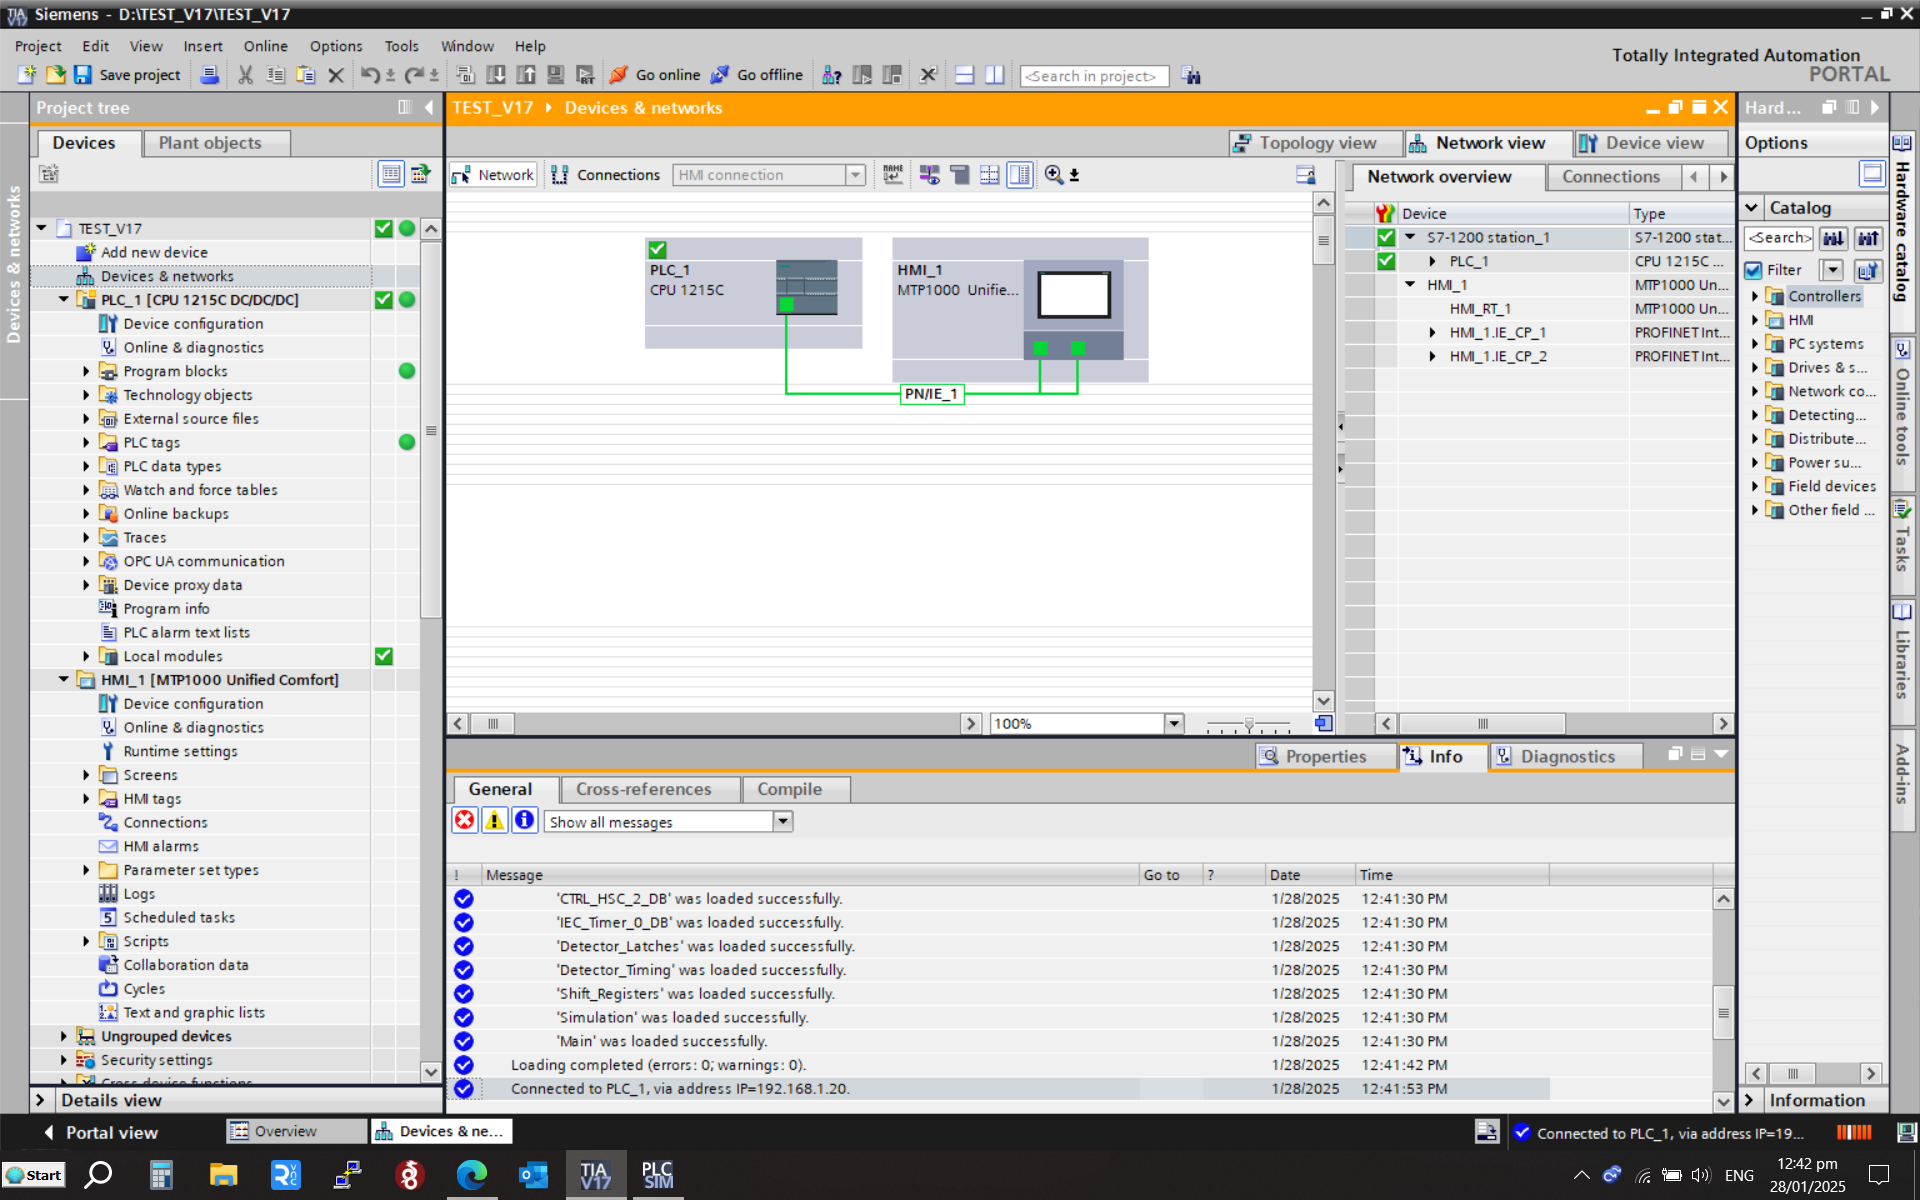
Task: Click the Search in project field
Action: click(x=1093, y=76)
